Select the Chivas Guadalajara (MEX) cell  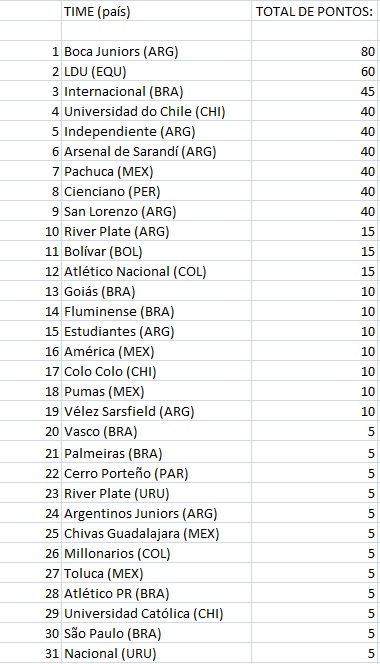click(156, 533)
